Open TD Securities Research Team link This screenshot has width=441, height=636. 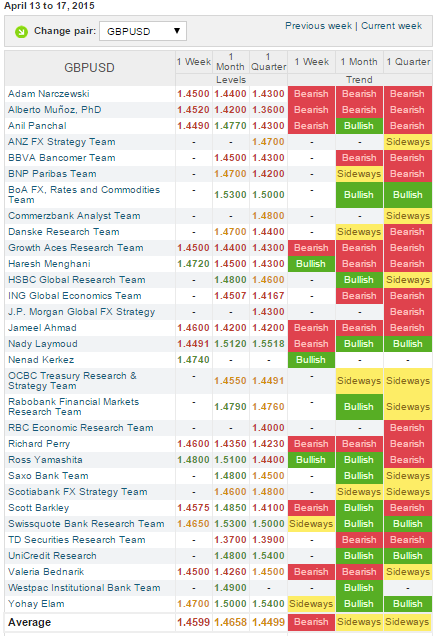pyautogui.click(x=77, y=540)
